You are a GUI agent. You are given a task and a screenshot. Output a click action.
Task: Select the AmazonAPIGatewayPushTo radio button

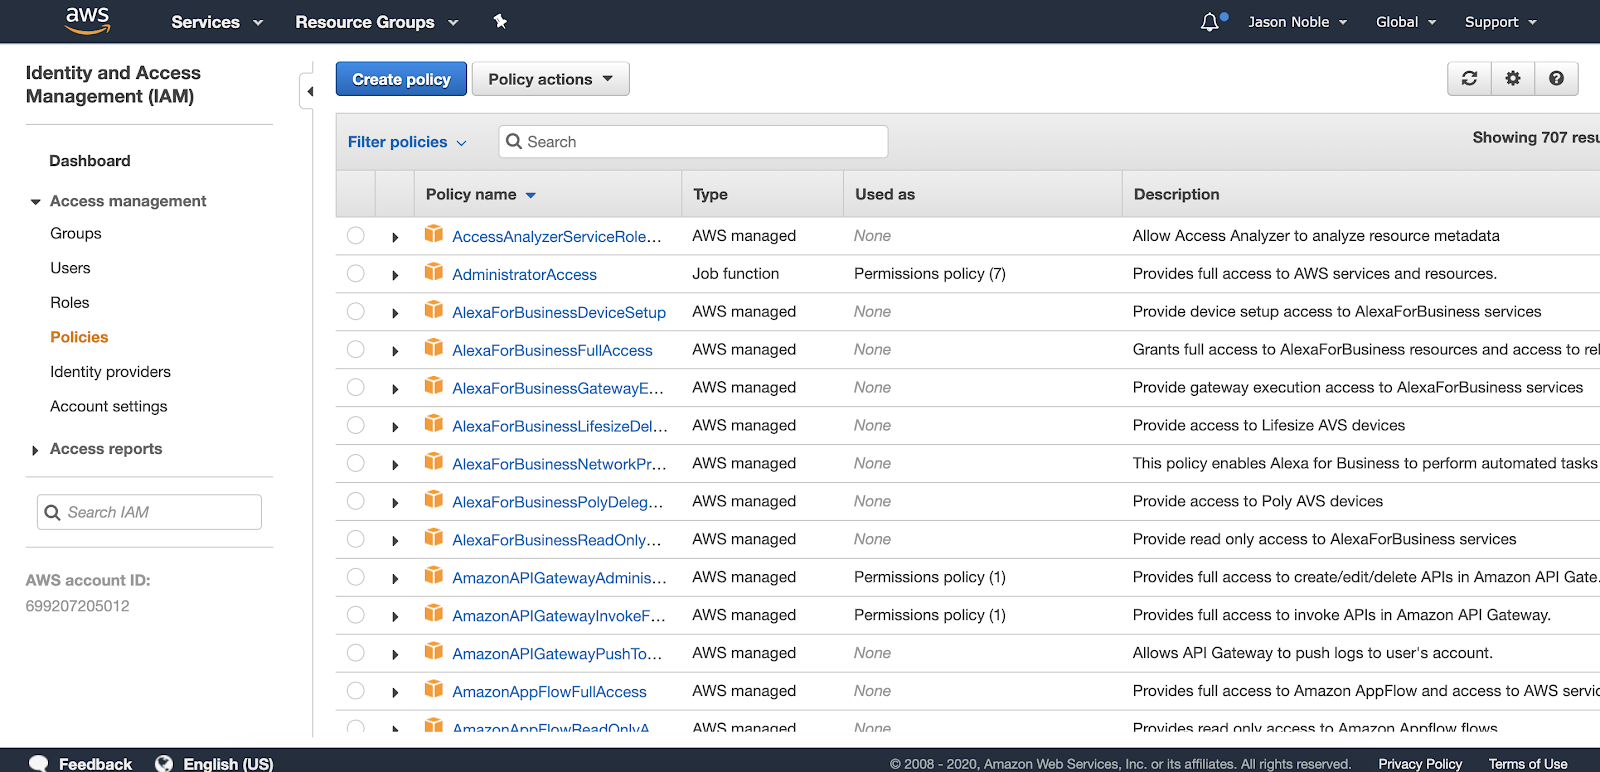356,653
